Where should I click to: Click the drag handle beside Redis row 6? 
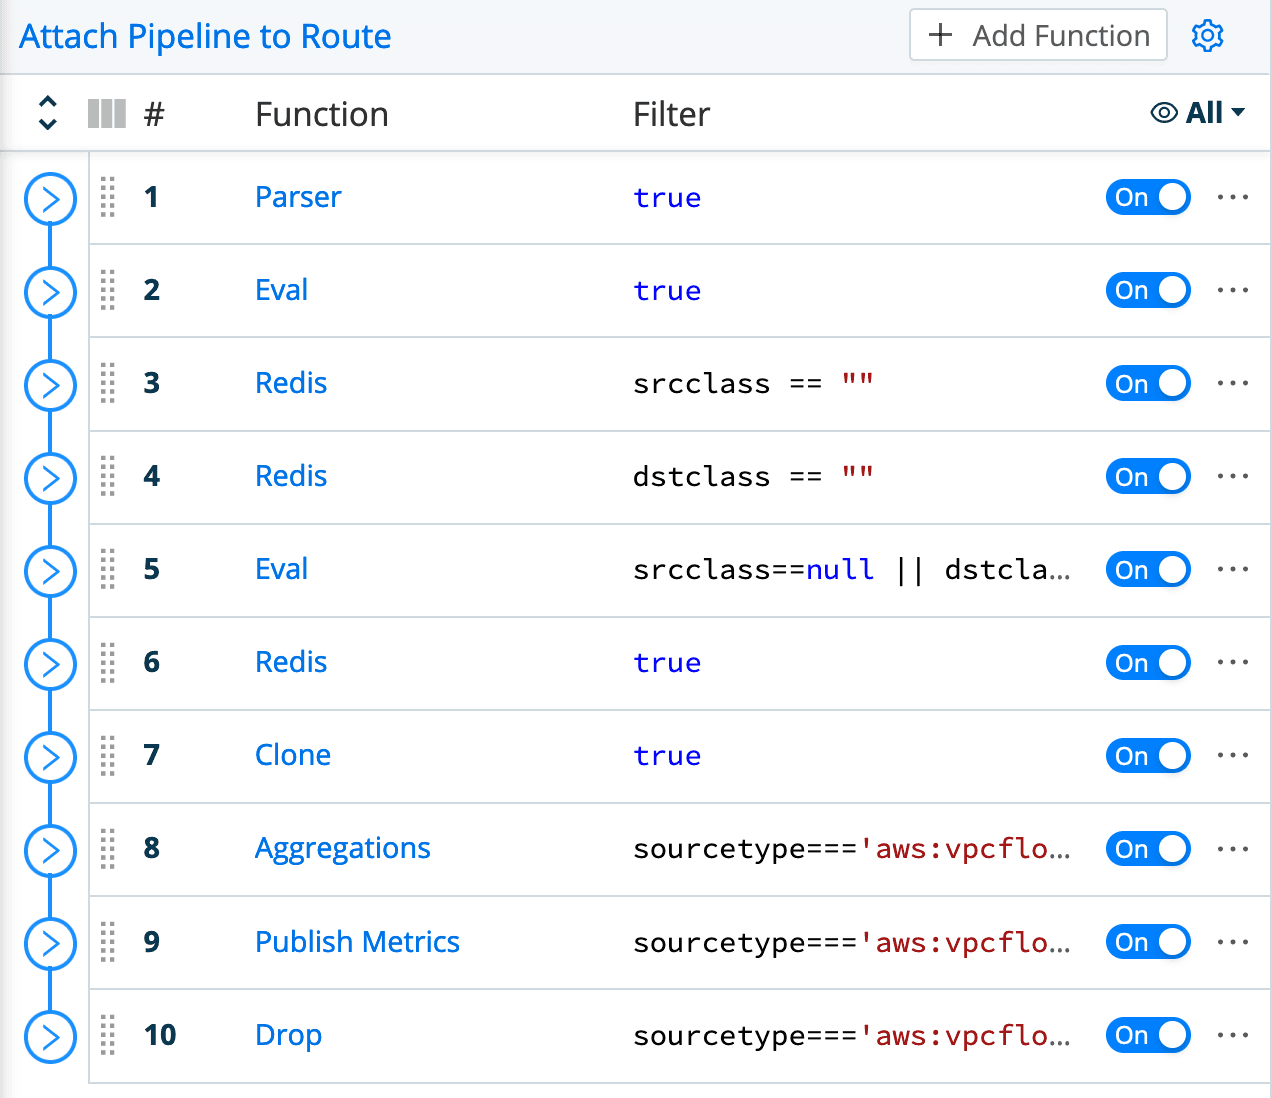coord(107,663)
